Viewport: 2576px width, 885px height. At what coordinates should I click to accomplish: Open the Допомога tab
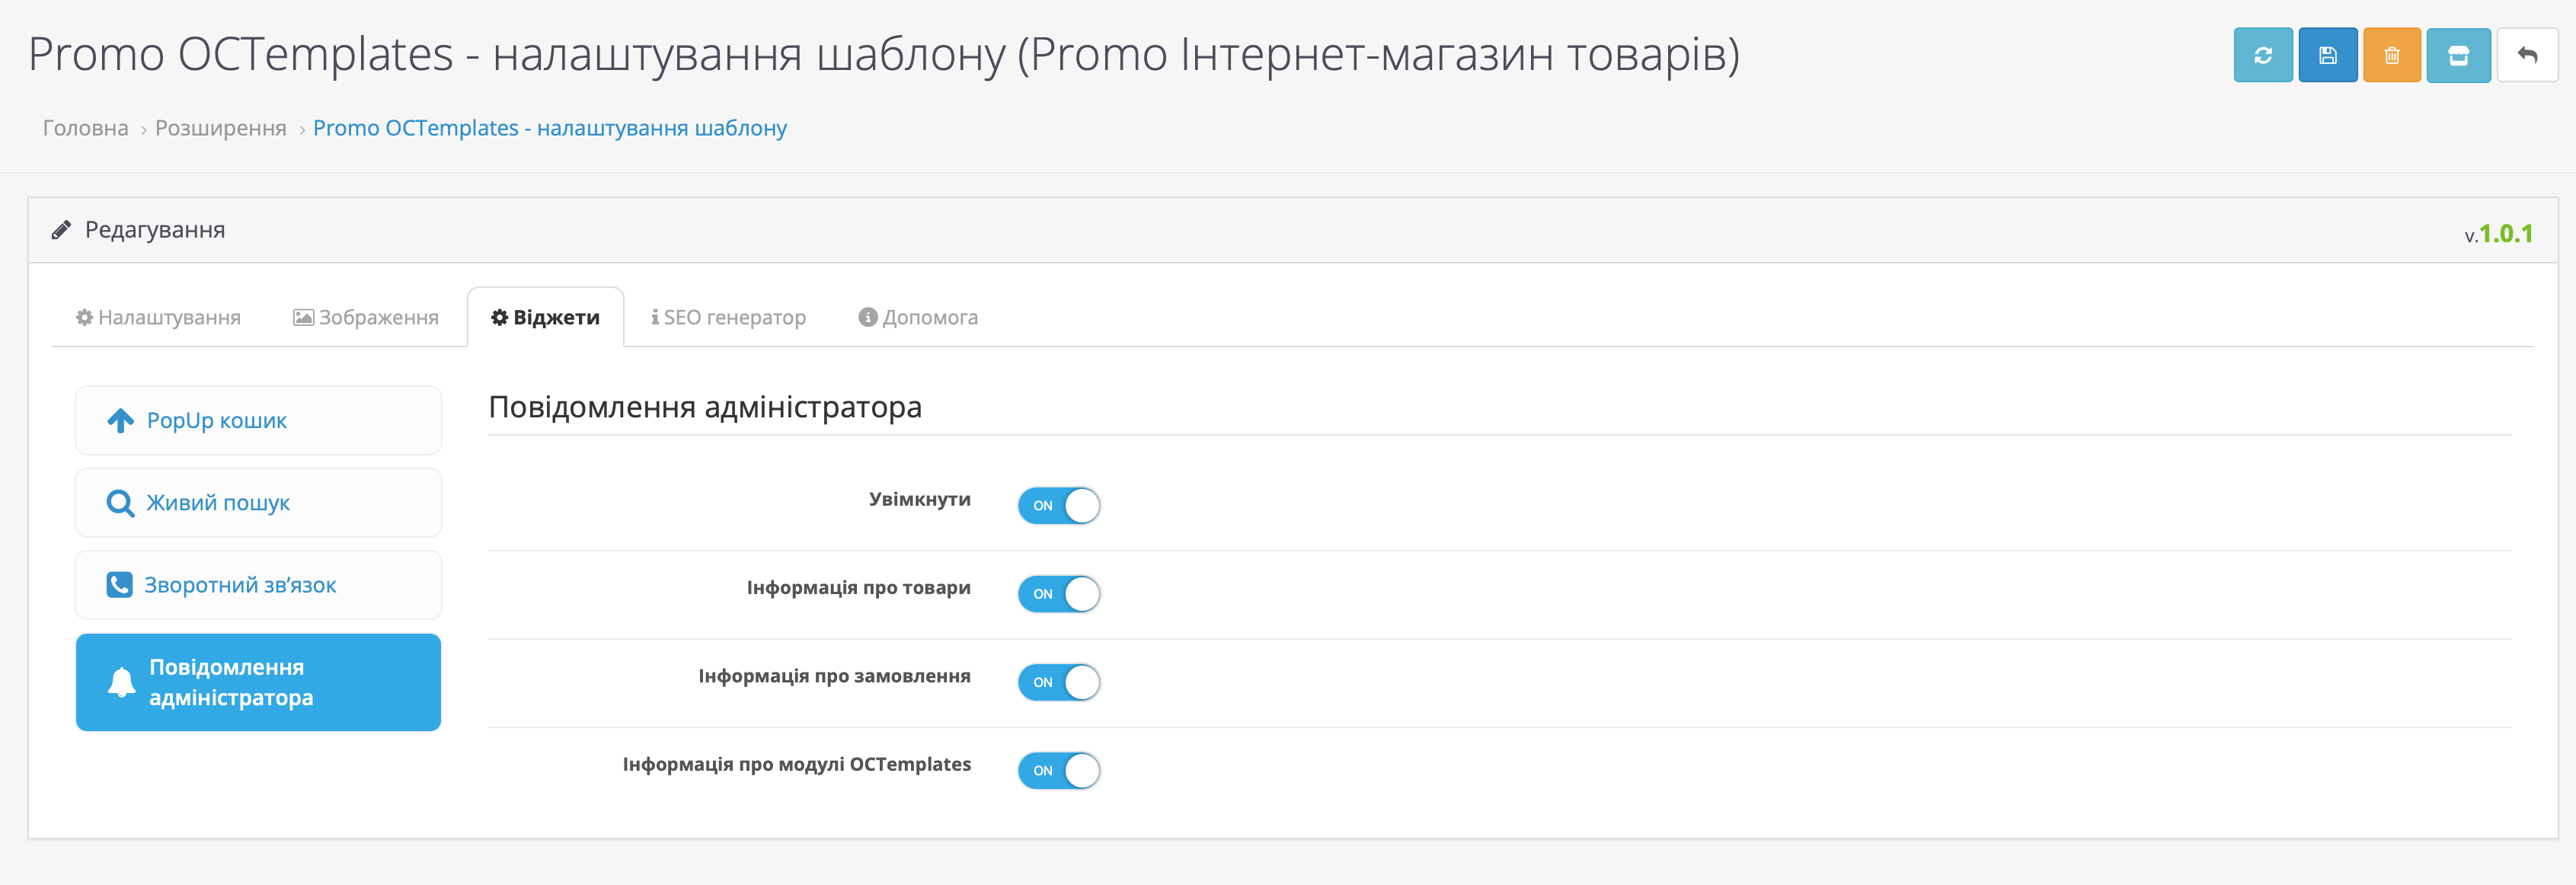coord(918,318)
